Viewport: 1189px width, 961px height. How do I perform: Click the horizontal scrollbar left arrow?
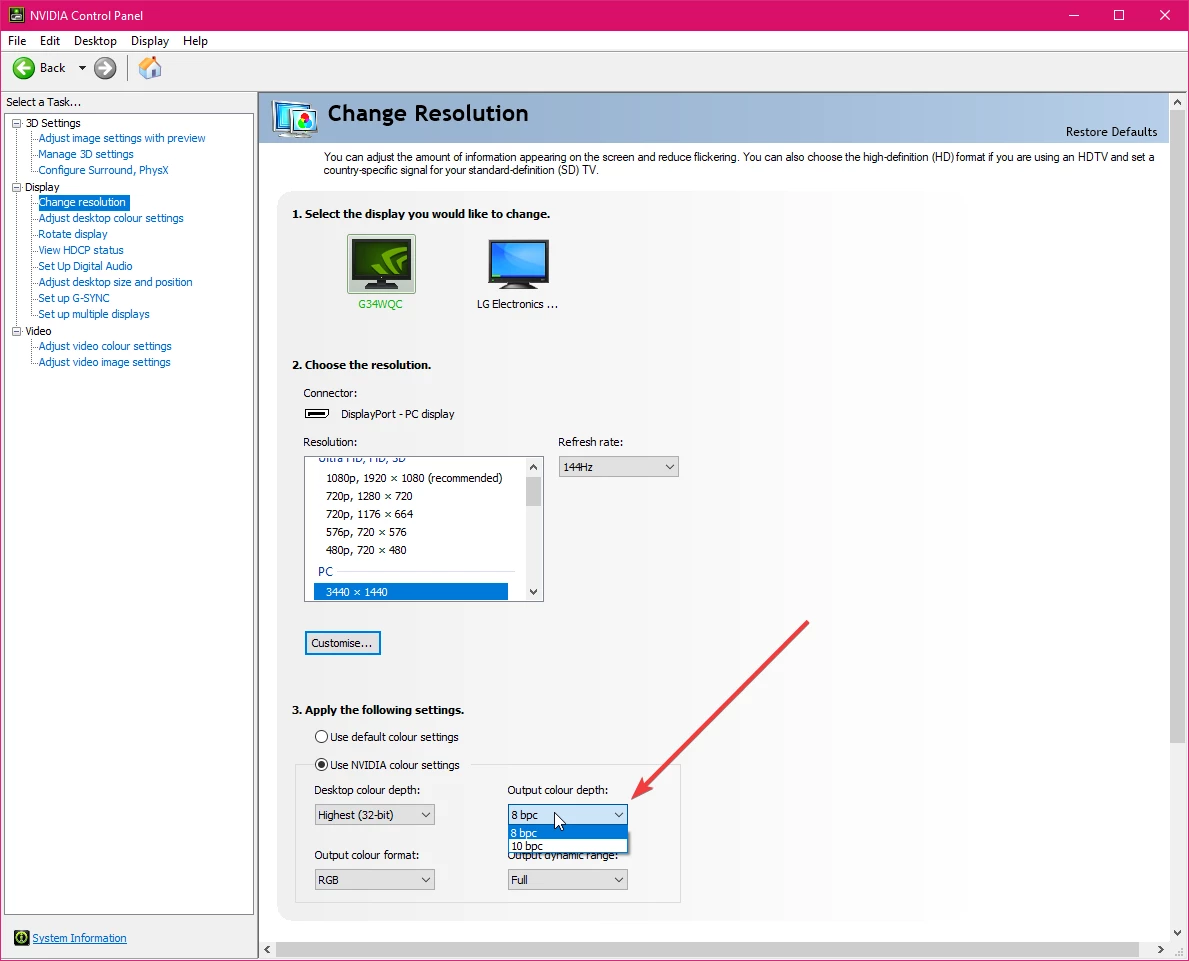[x=267, y=950]
